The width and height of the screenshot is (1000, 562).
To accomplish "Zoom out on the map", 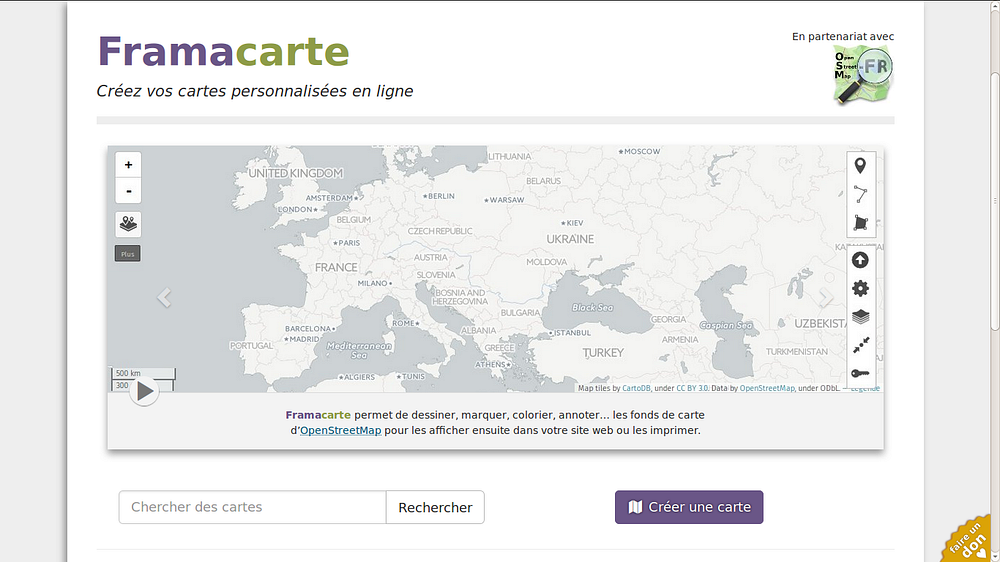I will click(x=128, y=191).
